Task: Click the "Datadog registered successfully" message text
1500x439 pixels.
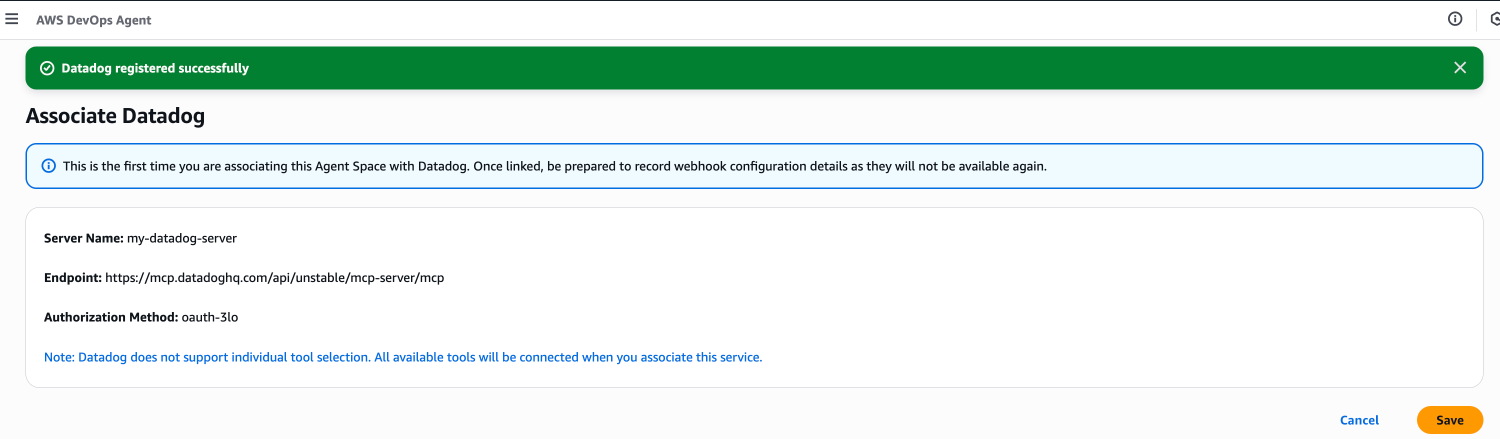Action: (x=155, y=68)
